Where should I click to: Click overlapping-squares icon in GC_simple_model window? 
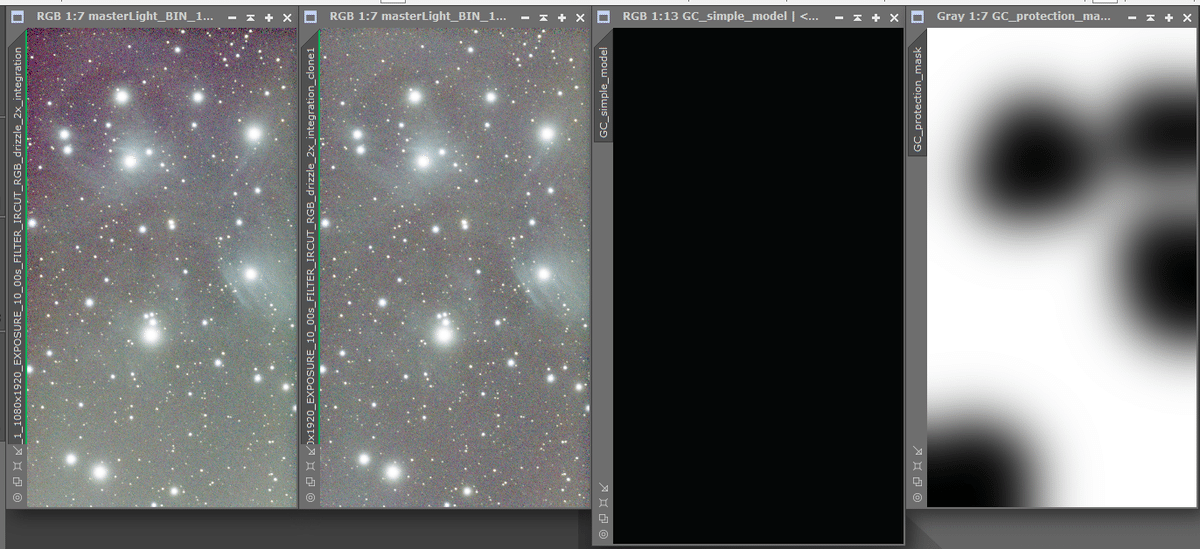tap(603, 518)
